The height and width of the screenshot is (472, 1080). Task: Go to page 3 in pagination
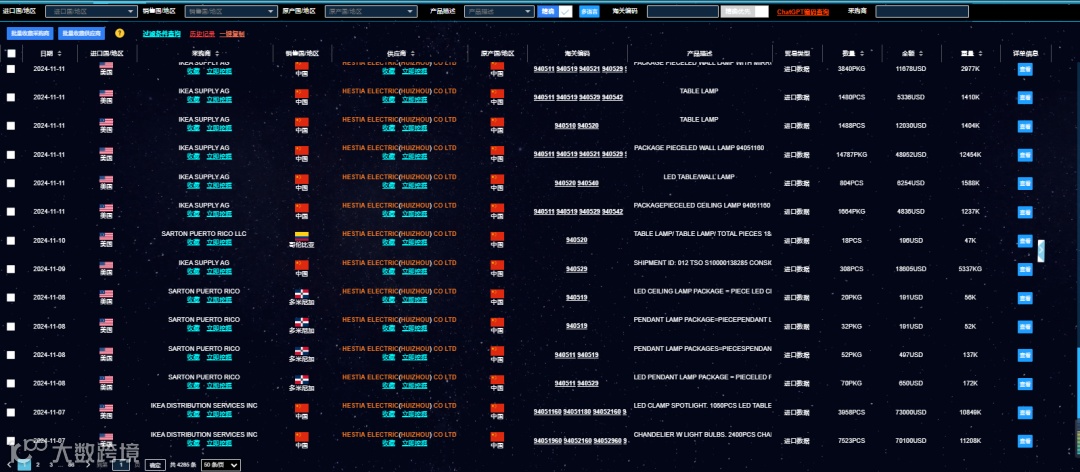click(50, 465)
